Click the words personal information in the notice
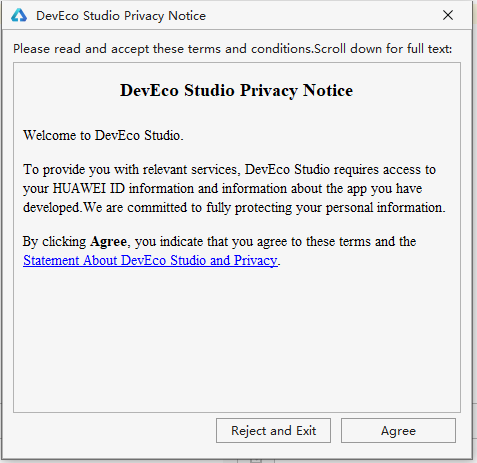The height and width of the screenshot is (463, 477). coord(385,207)
